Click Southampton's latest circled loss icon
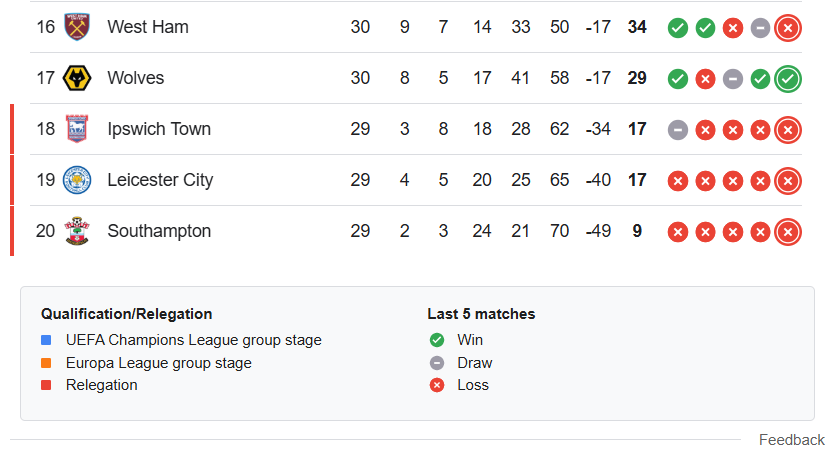 [788, 231]
